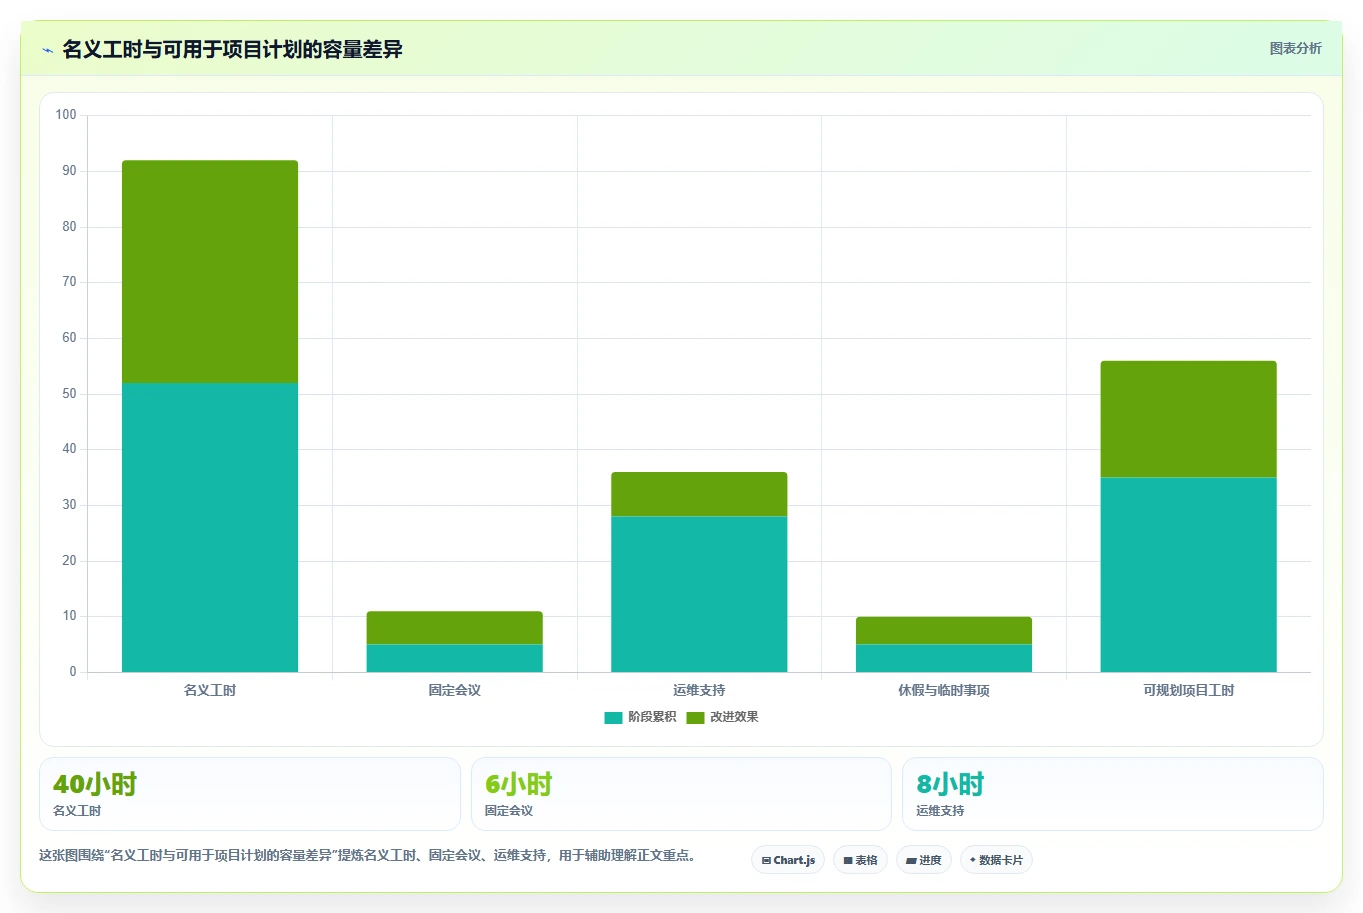The height and width of the screenshot is (913, 1363).
Task: Click the teal segment of 固定会议 bar
Action: (x=455, y=658)
